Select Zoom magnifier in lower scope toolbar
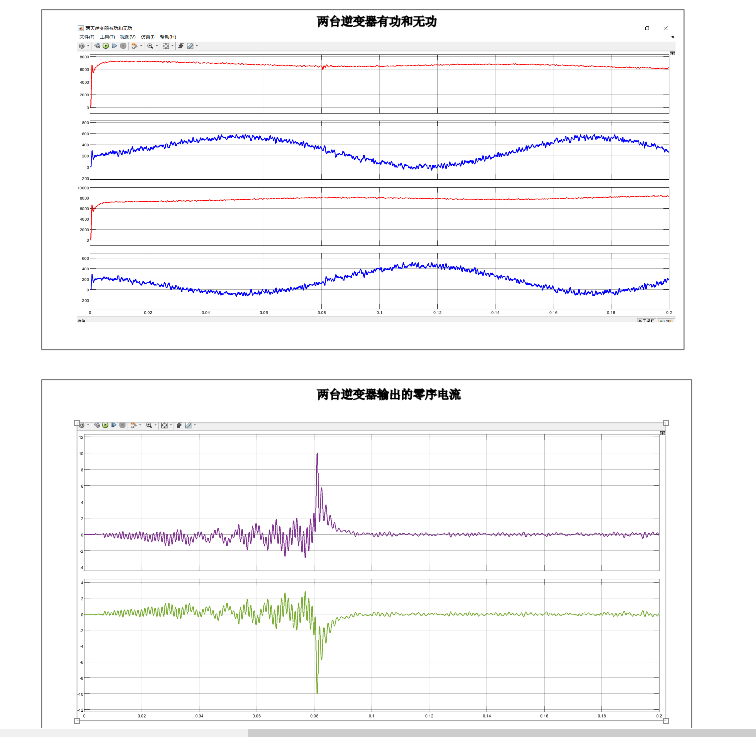The height and width of the screenshot is (737, 756). tap(148, 425)
